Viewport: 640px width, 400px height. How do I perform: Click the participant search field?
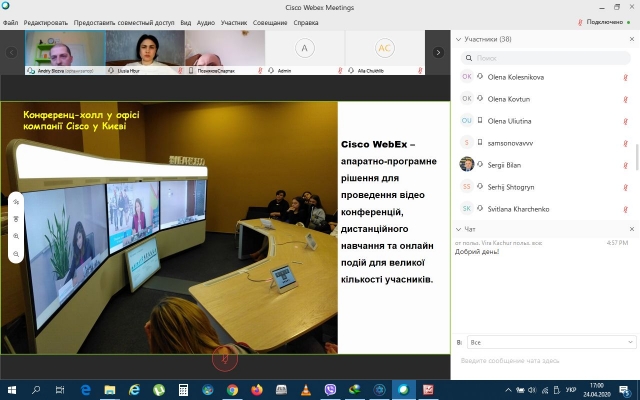545,58
